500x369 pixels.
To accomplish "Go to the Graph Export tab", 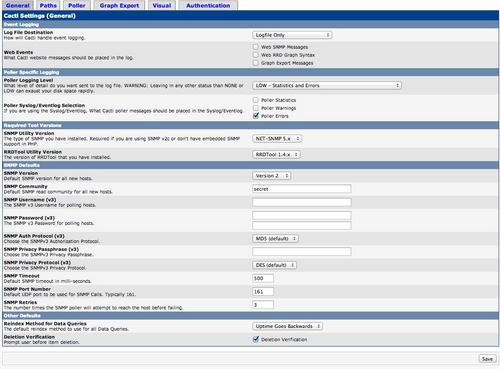I will click(119, 5).
